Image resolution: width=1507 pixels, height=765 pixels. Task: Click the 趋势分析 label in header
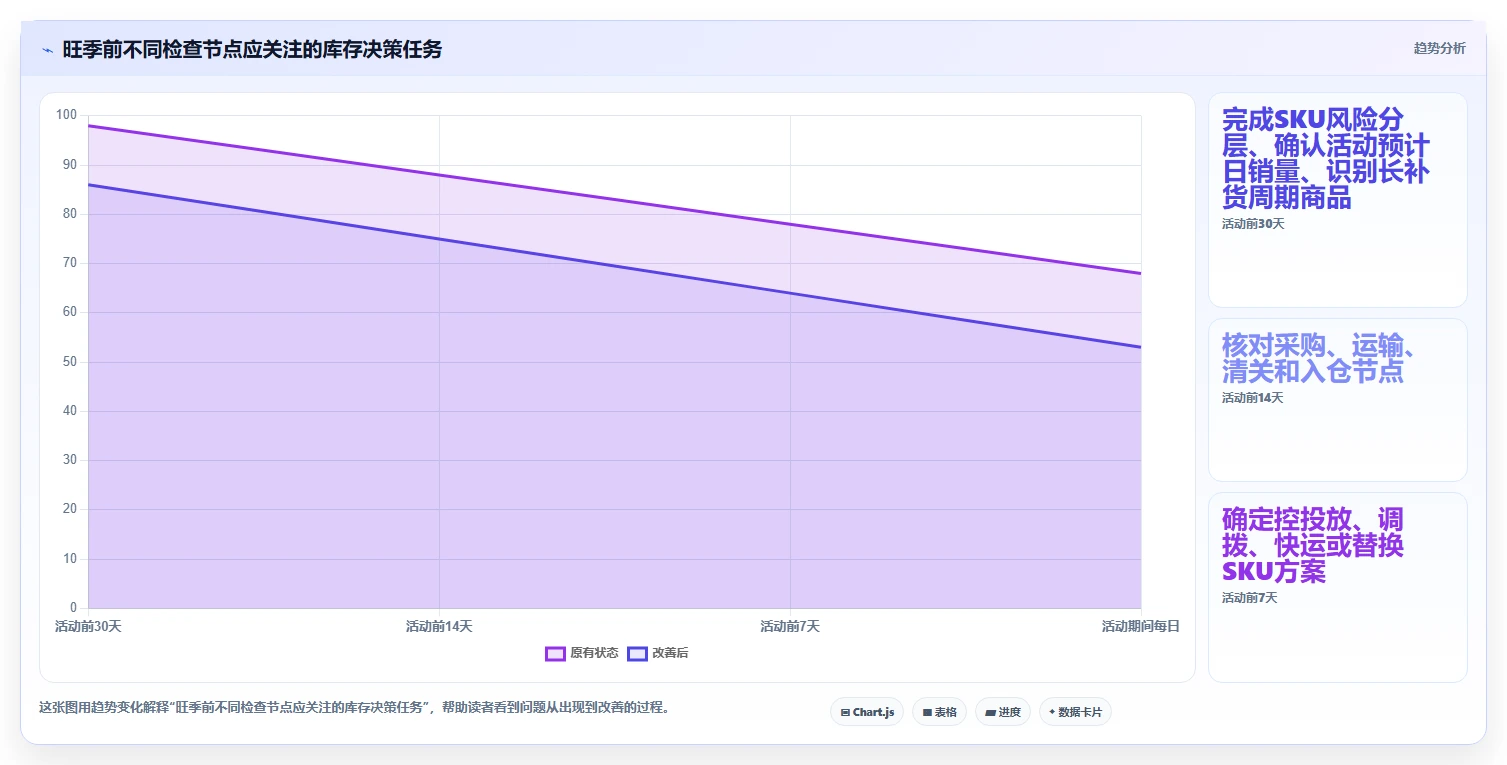point(1439,48)
